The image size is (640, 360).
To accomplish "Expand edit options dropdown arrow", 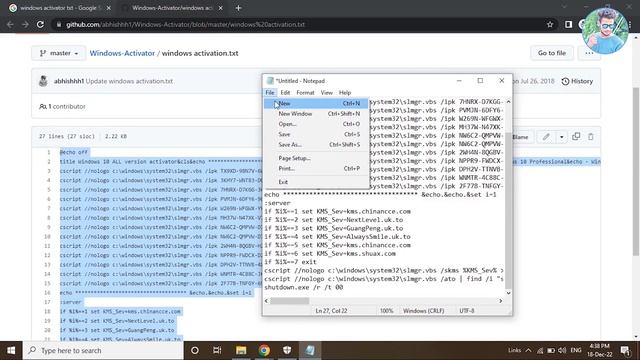I will pyautogui.click(x=562, y=137).
